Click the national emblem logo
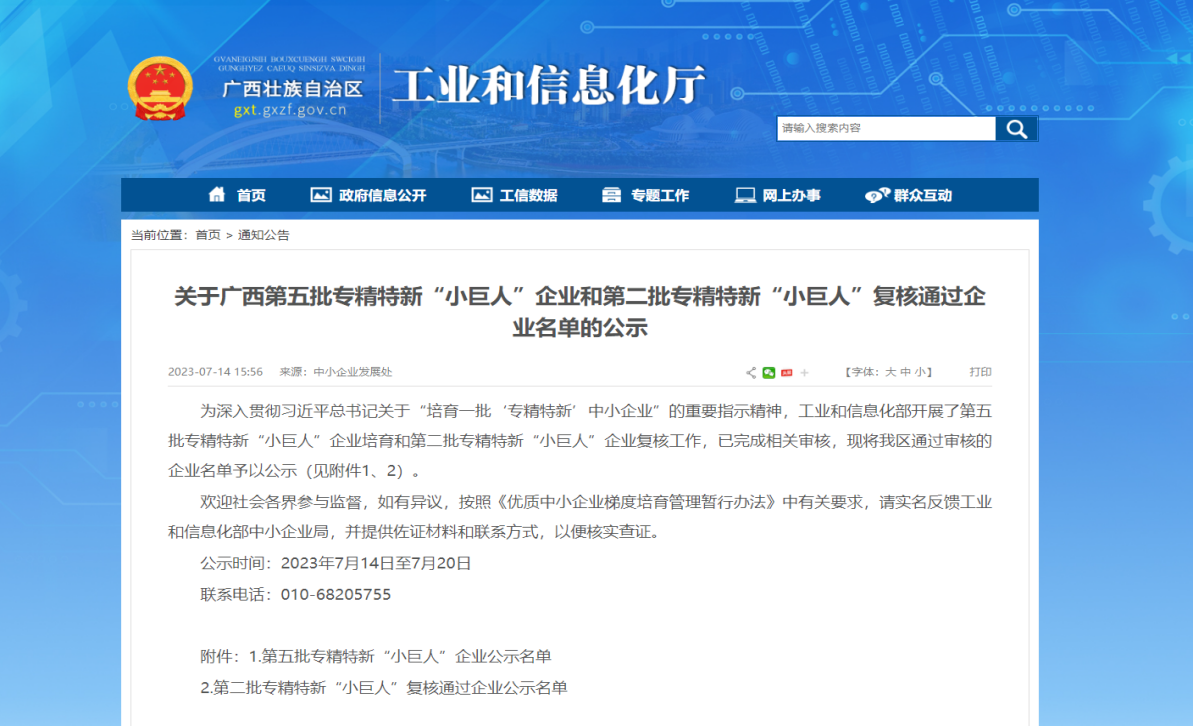This screenshot has width=1193, height=726. point(160,88)
